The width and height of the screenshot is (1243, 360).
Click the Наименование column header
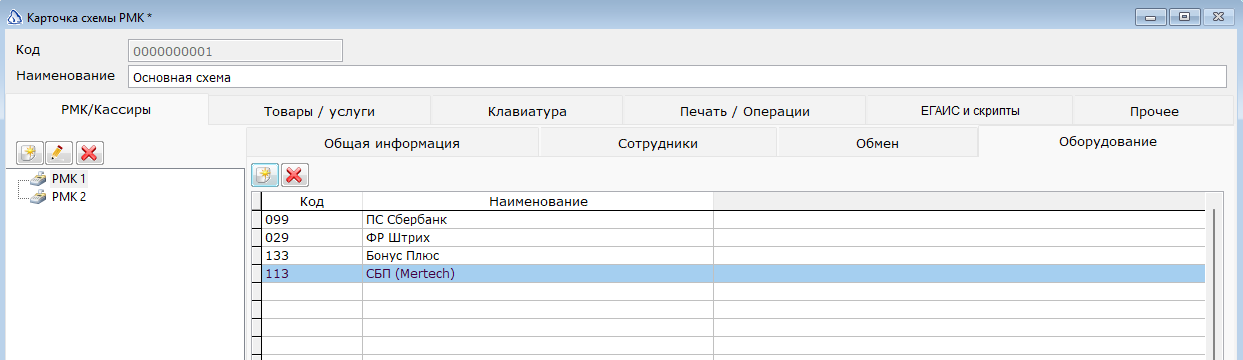(x=538, y=202)
